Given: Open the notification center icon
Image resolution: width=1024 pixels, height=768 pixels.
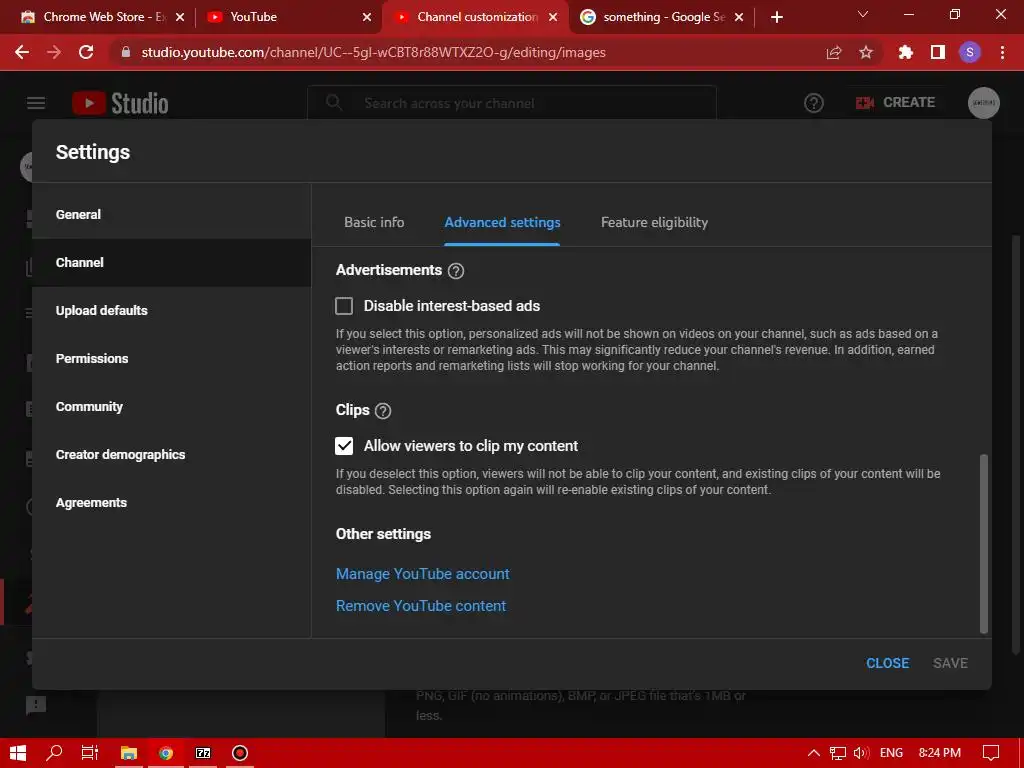Looking at the screenshot, I should [991, 753].
